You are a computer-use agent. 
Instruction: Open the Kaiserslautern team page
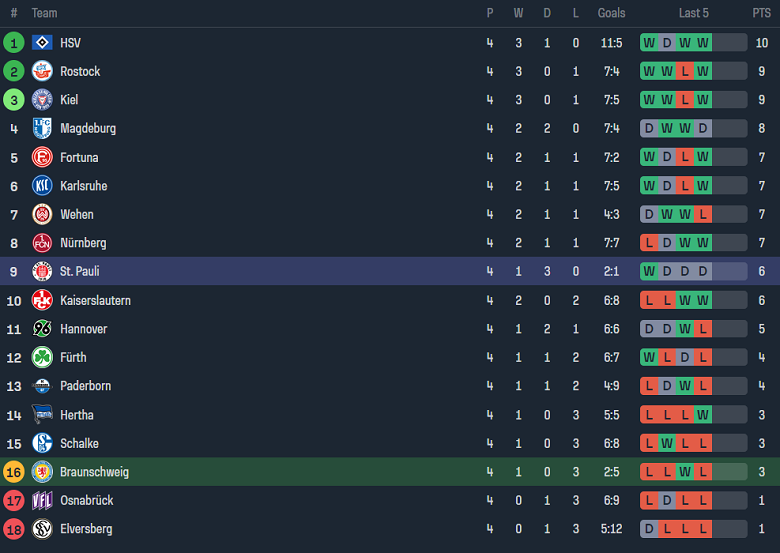[x=95, y=300]
